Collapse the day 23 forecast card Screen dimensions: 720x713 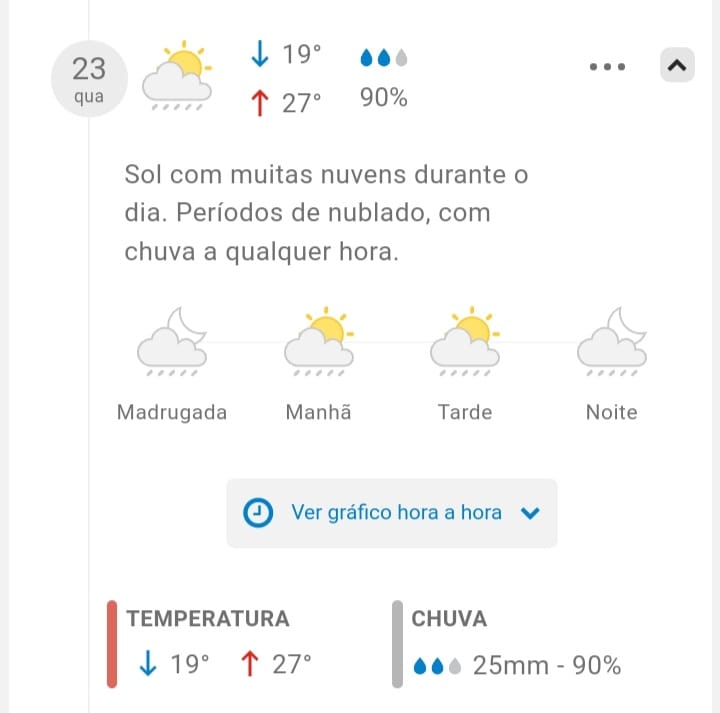click(x=677, y=66)
